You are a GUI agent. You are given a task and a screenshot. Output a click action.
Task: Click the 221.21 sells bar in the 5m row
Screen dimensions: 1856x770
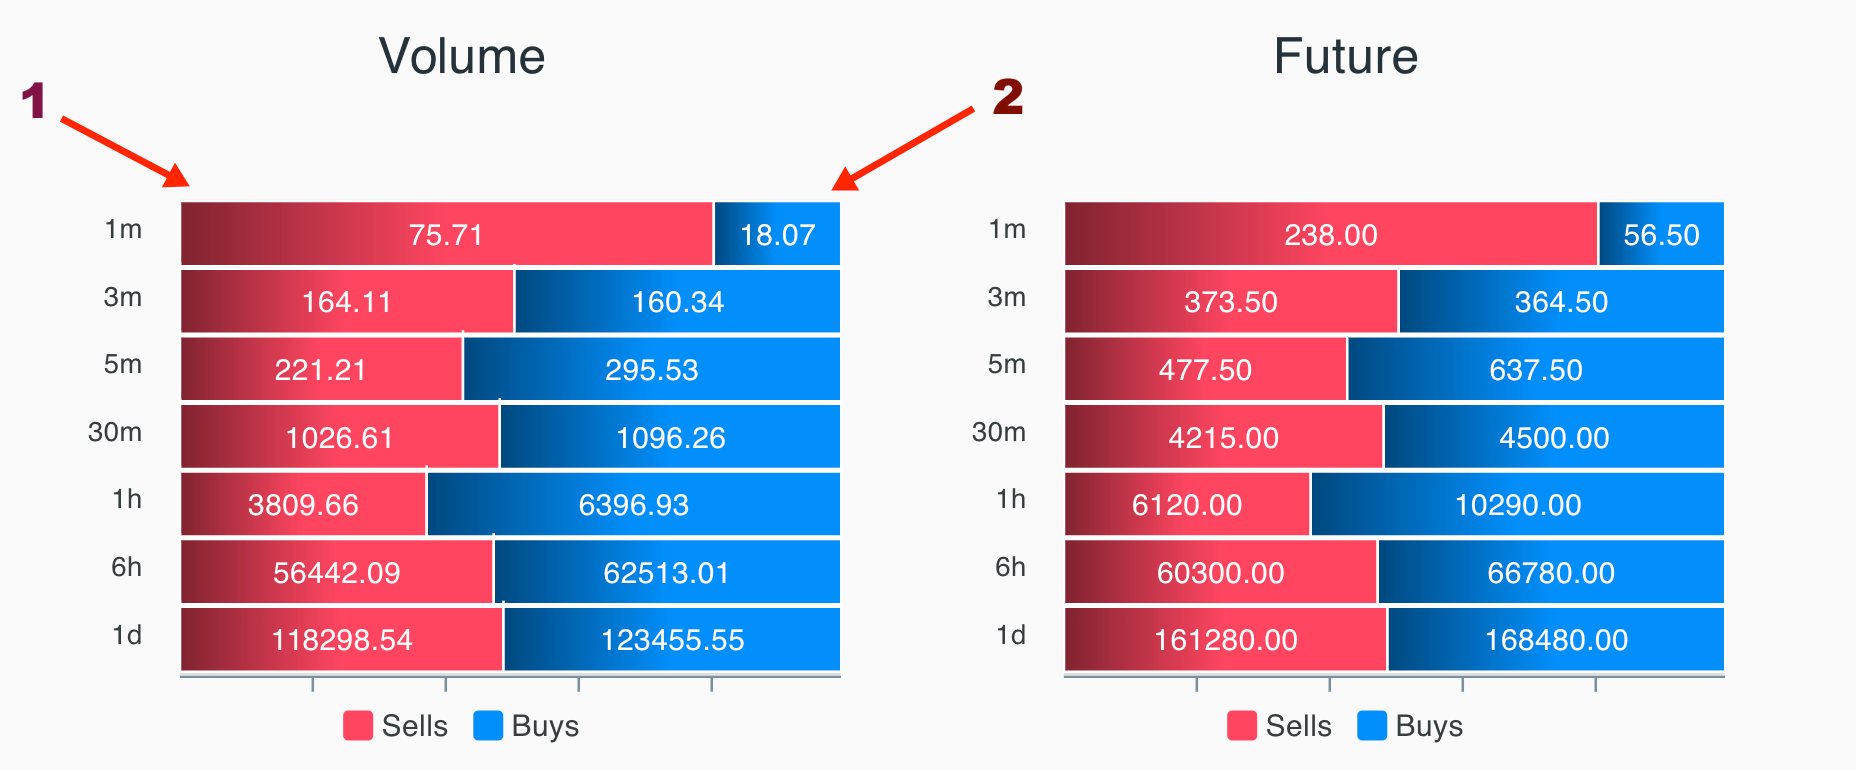pos(321,369)
